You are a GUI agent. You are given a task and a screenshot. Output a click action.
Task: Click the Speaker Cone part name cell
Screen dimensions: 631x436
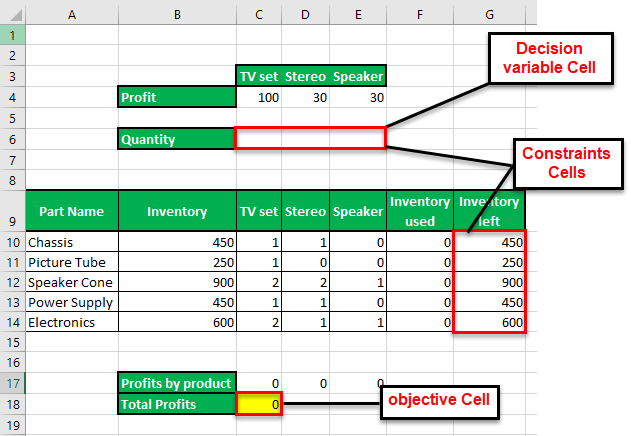tap(72, 282)
